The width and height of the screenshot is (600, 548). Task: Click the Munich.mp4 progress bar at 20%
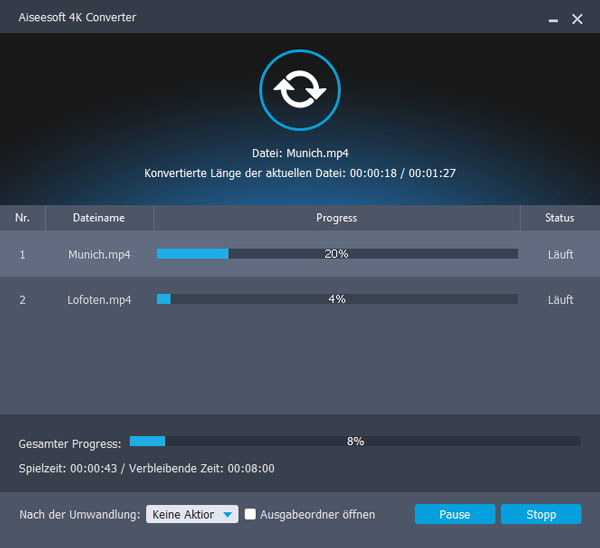337,254
